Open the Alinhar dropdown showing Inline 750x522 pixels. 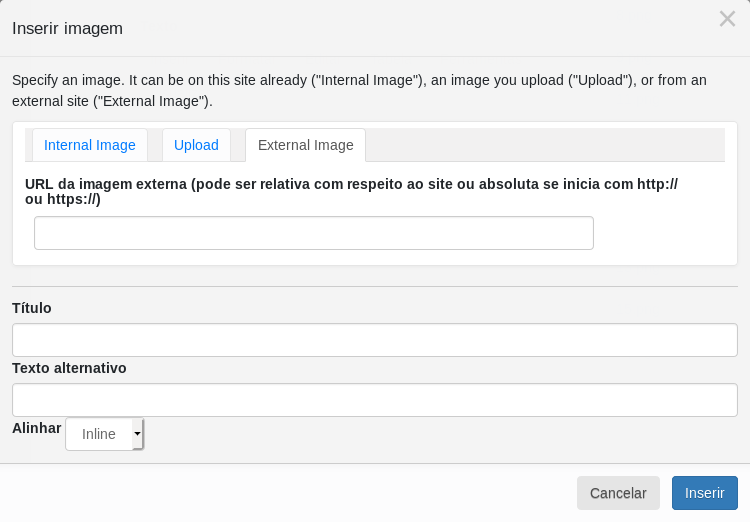pos(100,434)
